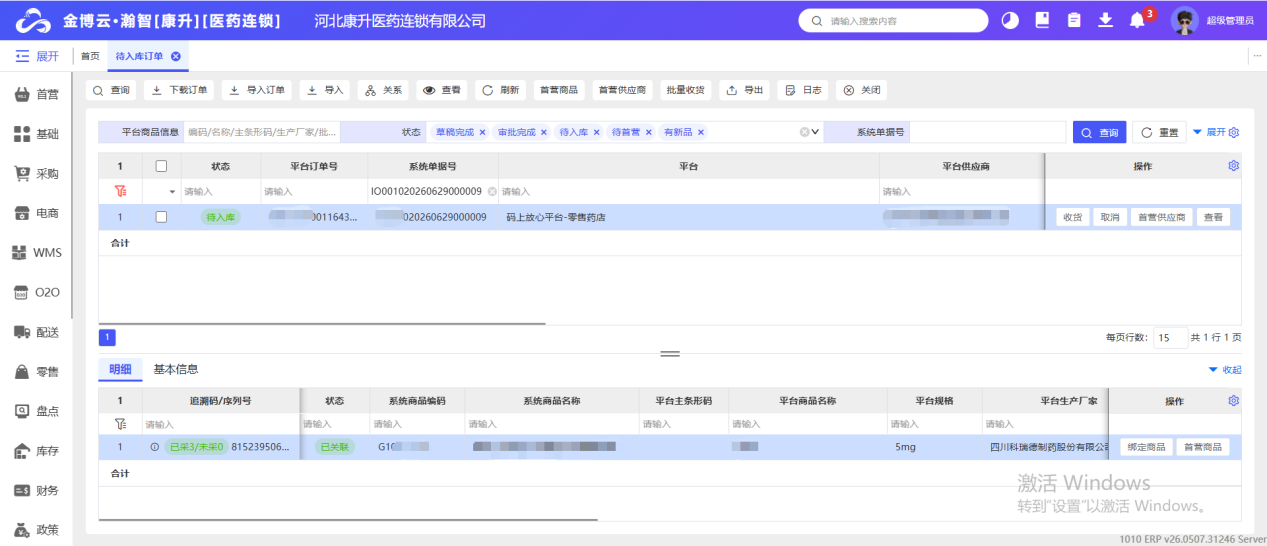Remove the 有新品 status tag
Viewport: 1267px width, 546px height.
point(701,132)
